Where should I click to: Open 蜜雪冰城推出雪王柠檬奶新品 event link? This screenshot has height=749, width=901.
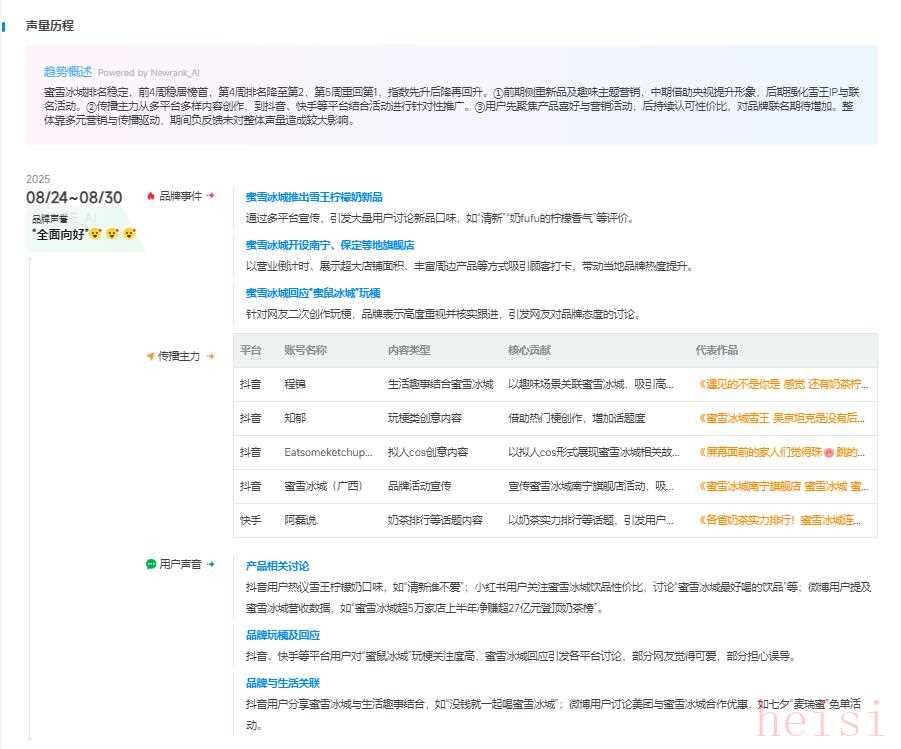(x=314, y=197)
